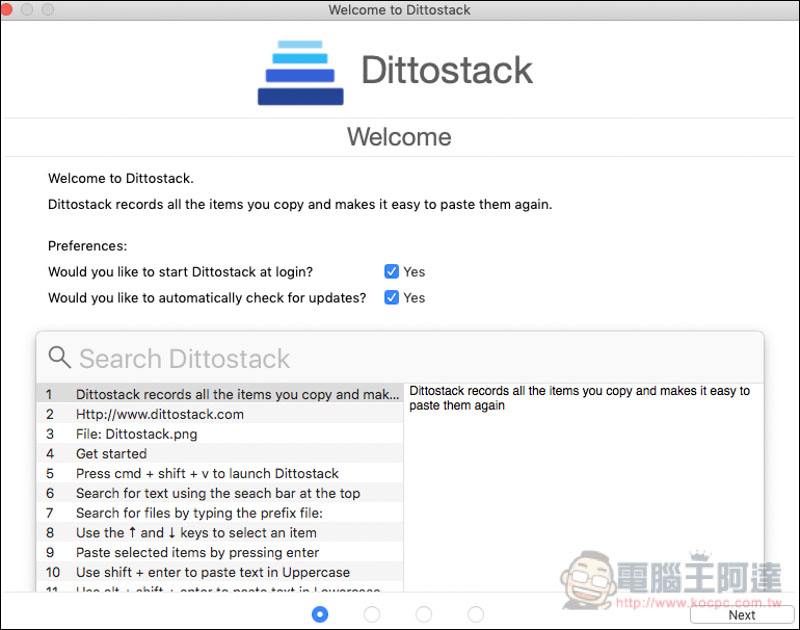Select Use shift + enter Uppercase row
The image size is (800, 630).
point(212,572)
